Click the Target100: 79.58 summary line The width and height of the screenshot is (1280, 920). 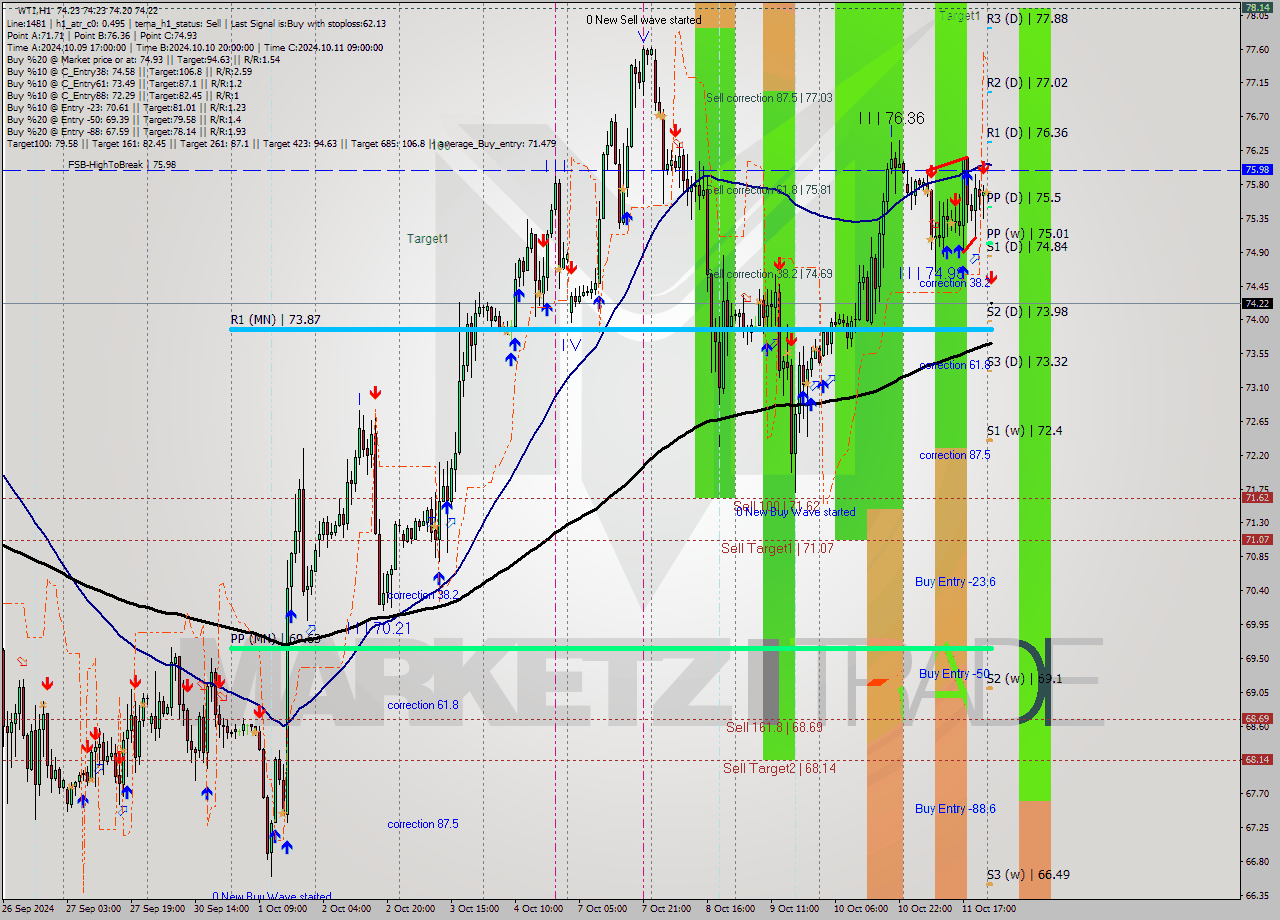[280, 144]
